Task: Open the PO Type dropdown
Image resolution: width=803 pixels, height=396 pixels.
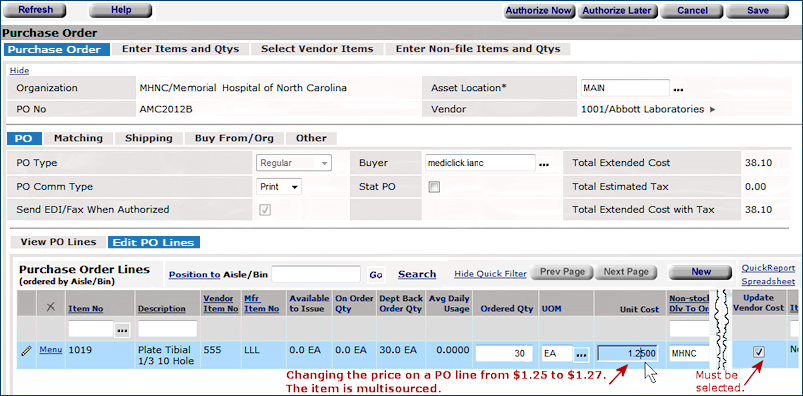Action: coord(294,163)
